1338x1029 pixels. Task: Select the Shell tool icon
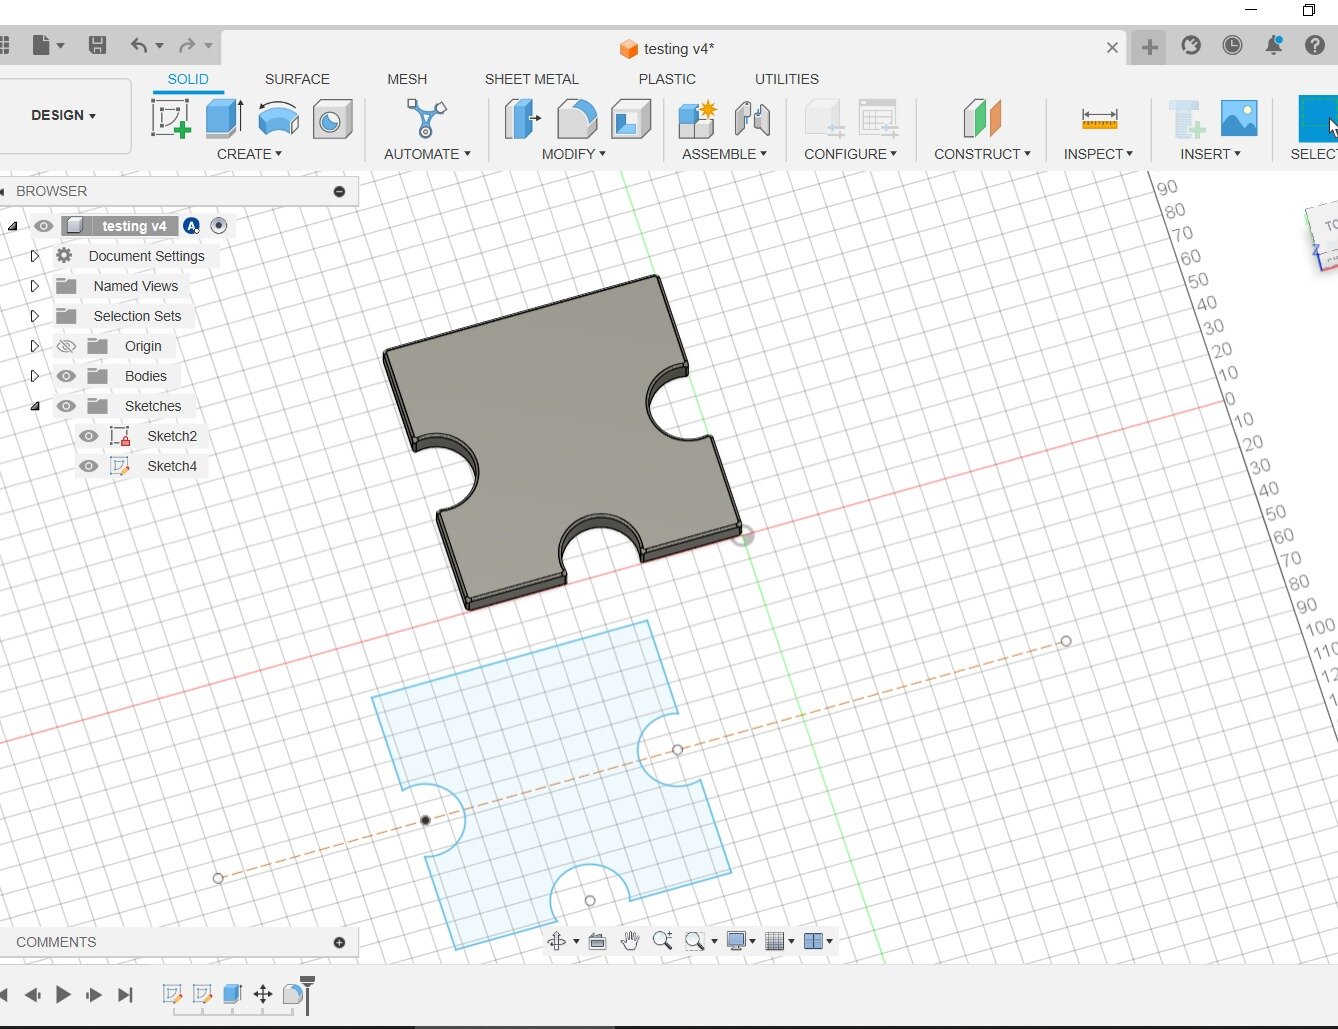point(631,119)
